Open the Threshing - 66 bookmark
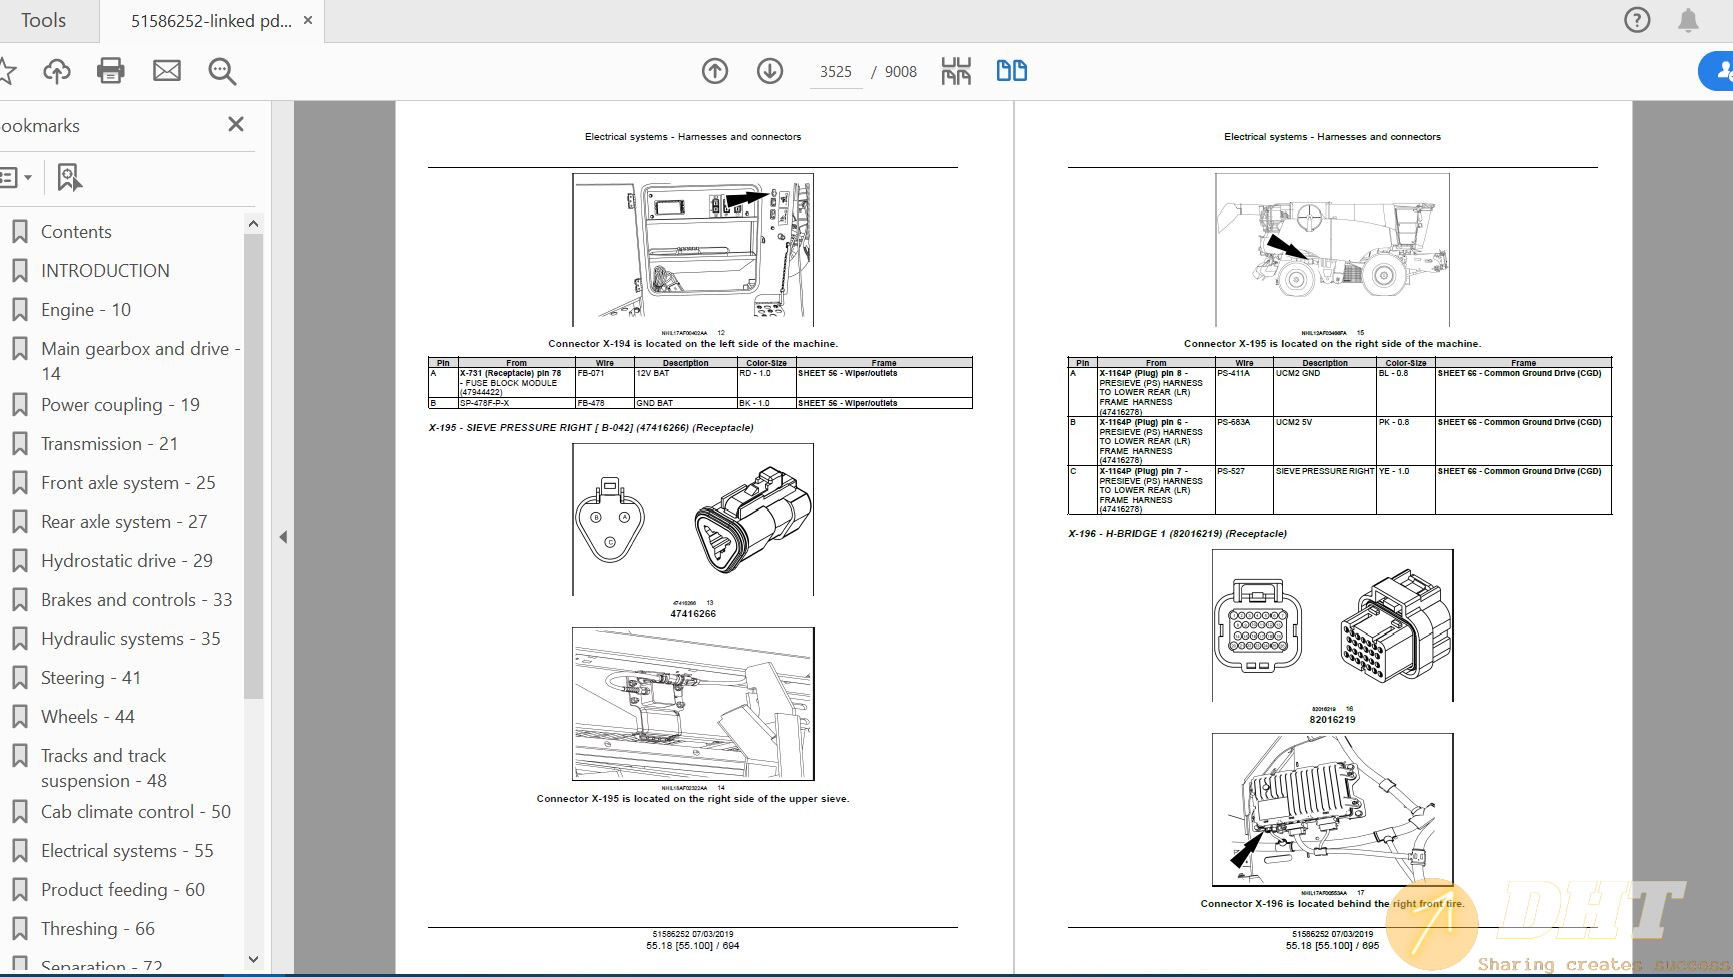The height and width of the screenshot is (977, 1733). point(98,929)
